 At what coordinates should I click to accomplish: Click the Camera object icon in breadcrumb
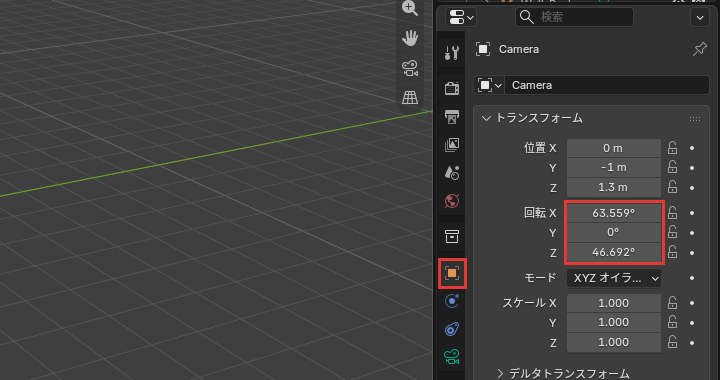[483, 49]
